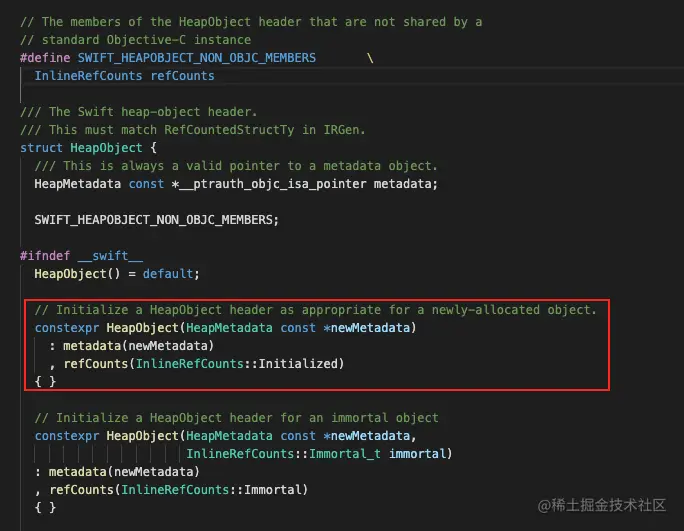Click the comment about newly-allocated object
Screen dimensions: 684x531
click(315, 310)
